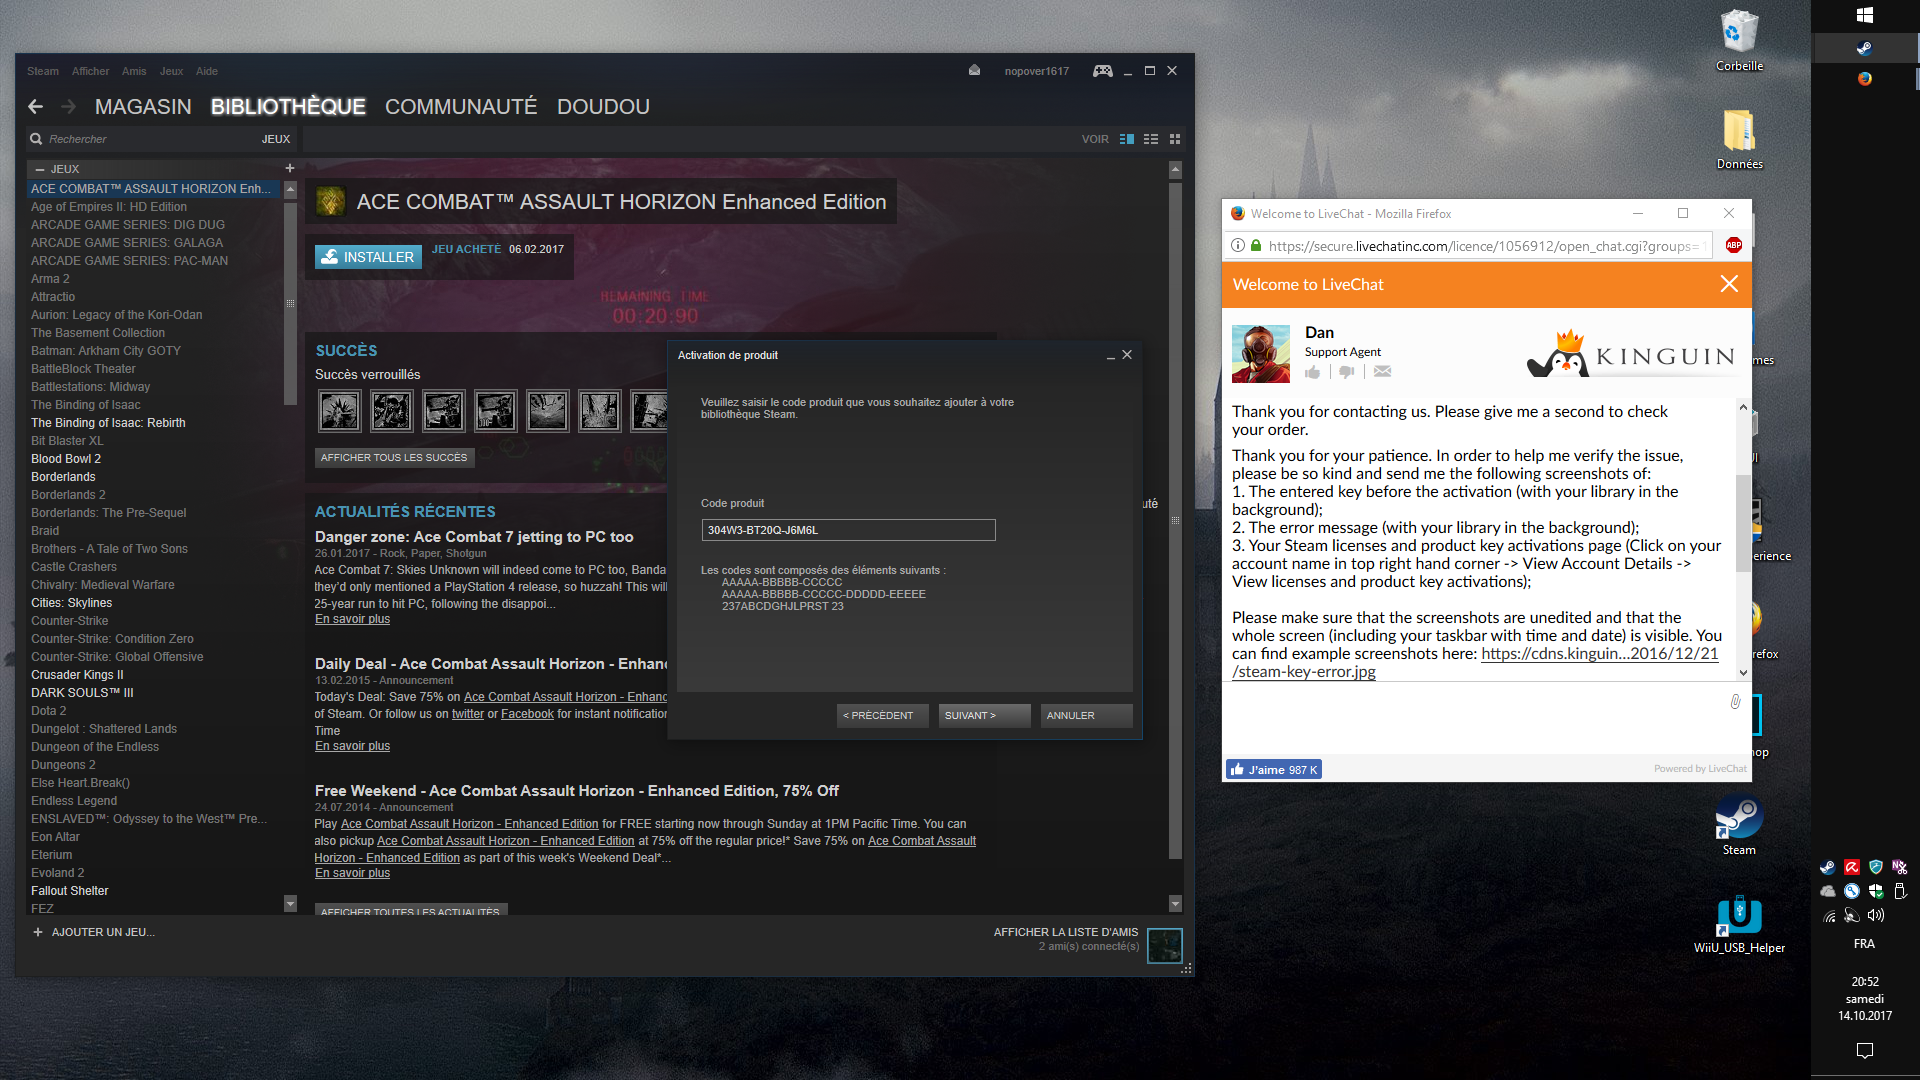Open the JEUX filter dropdown beside search
The width and height of the screenshot is (1920, 1080).
[x=276, y=139]
